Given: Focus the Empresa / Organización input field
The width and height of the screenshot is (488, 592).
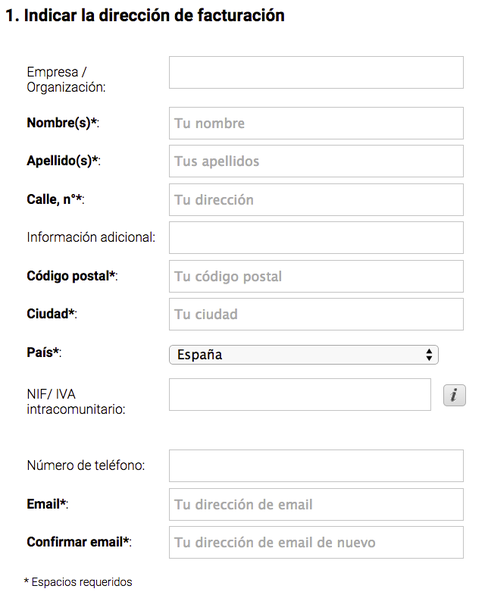Looking at the screenshot, I should click(316, 72).
